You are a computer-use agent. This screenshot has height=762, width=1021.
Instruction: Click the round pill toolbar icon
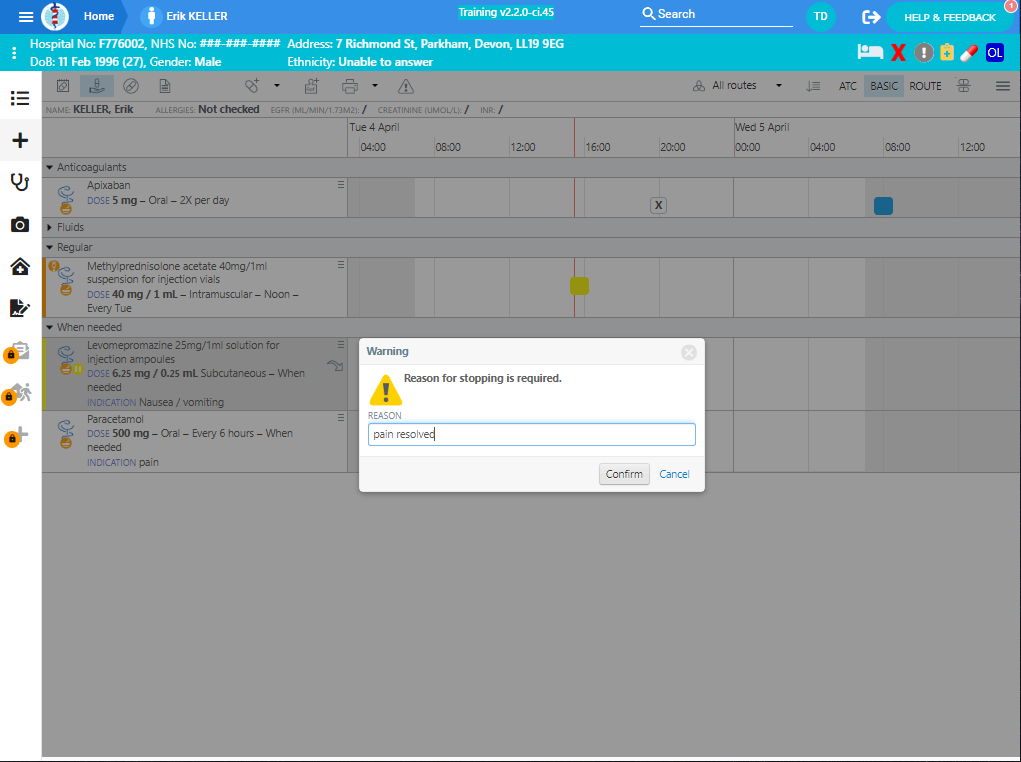(131, 86)
